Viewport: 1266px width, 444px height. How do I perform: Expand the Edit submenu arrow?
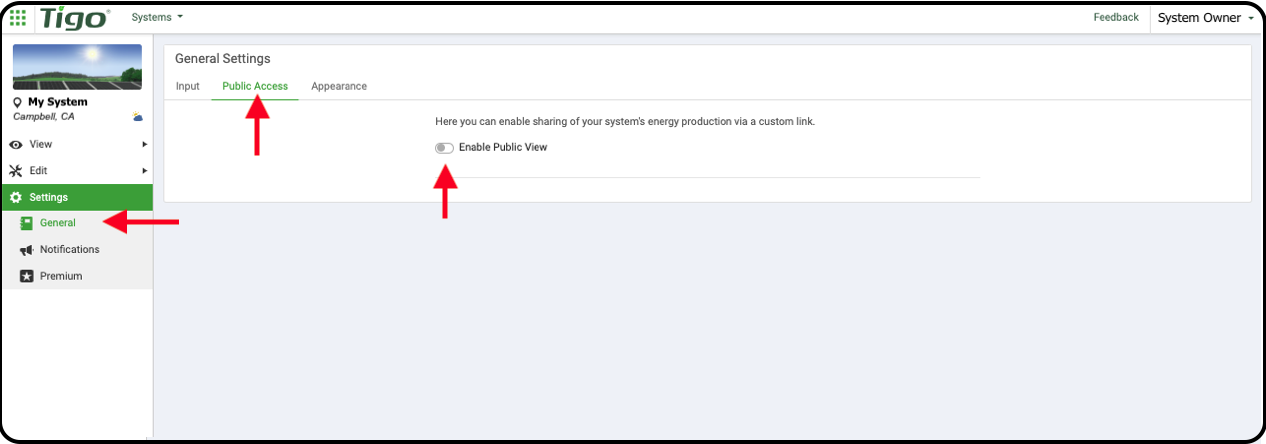[145, 171]
